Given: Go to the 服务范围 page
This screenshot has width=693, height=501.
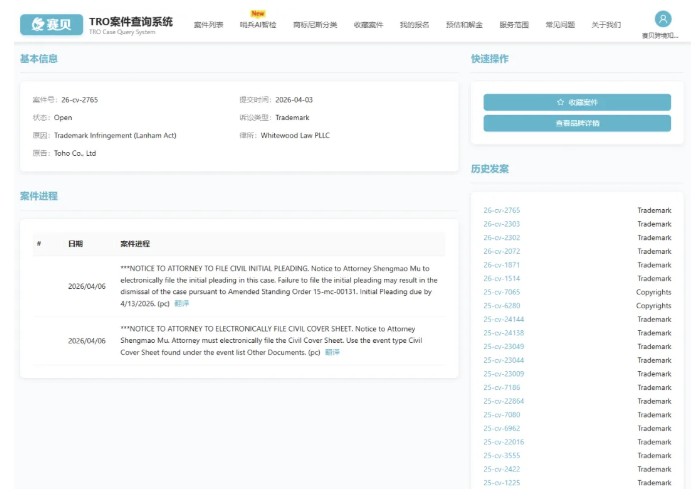Looking at the screenshot, I should tap(514, 24).
